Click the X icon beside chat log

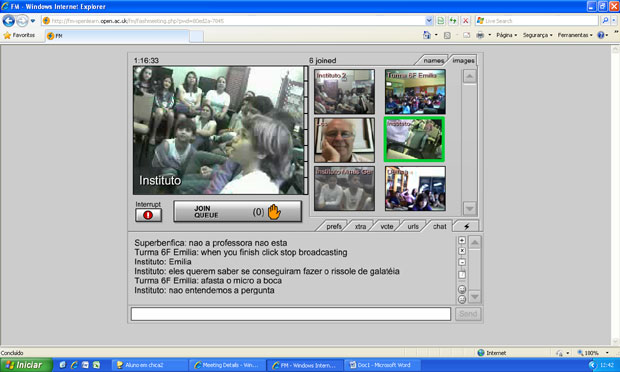point(461,251)
